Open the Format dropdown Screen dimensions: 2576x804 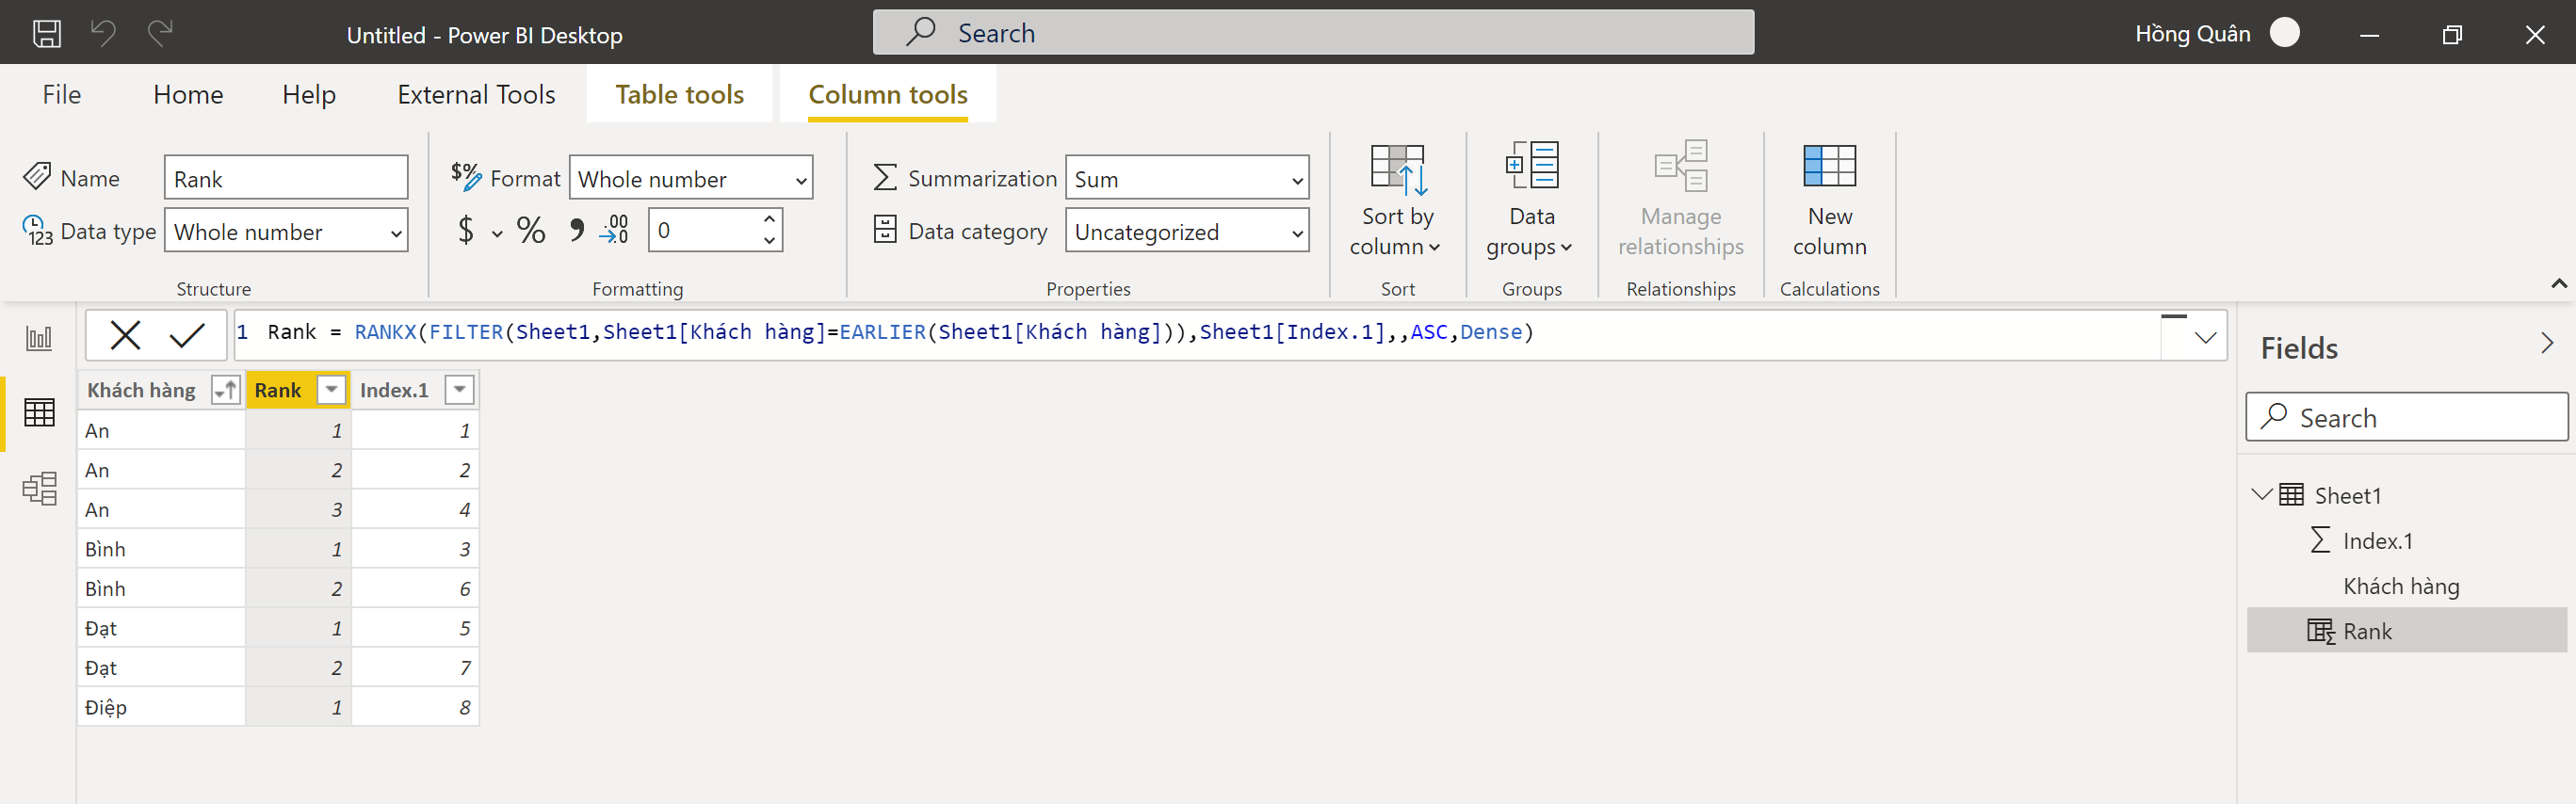[x=691, y=179]
